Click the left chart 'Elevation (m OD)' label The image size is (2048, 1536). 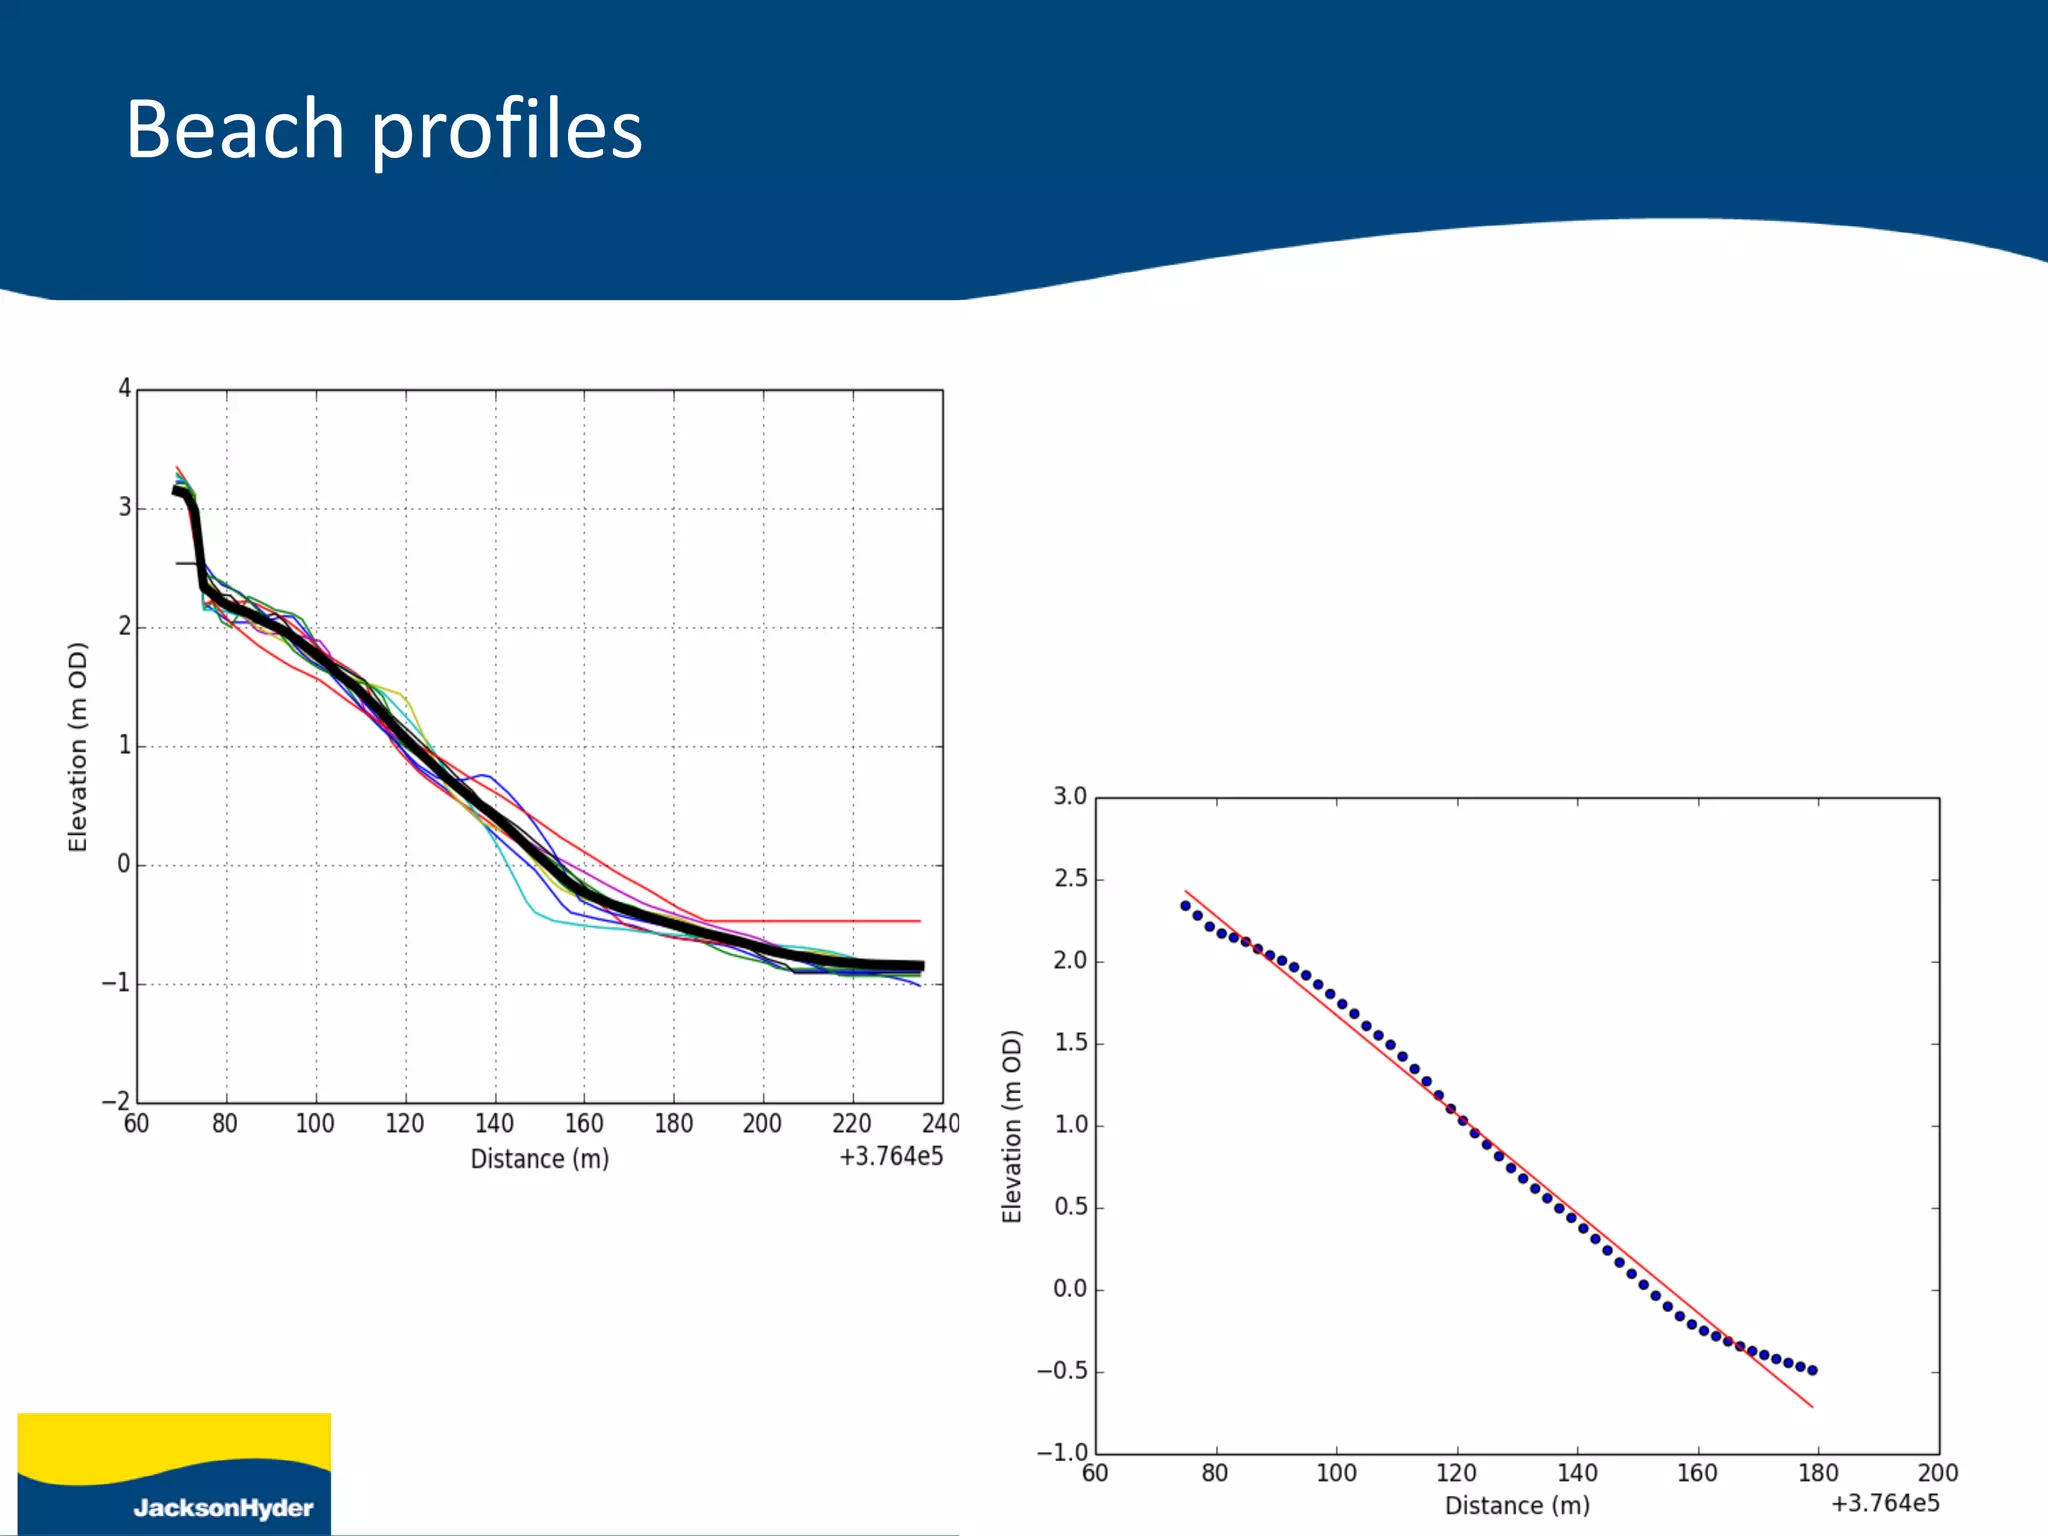click(x=78, y=747)
